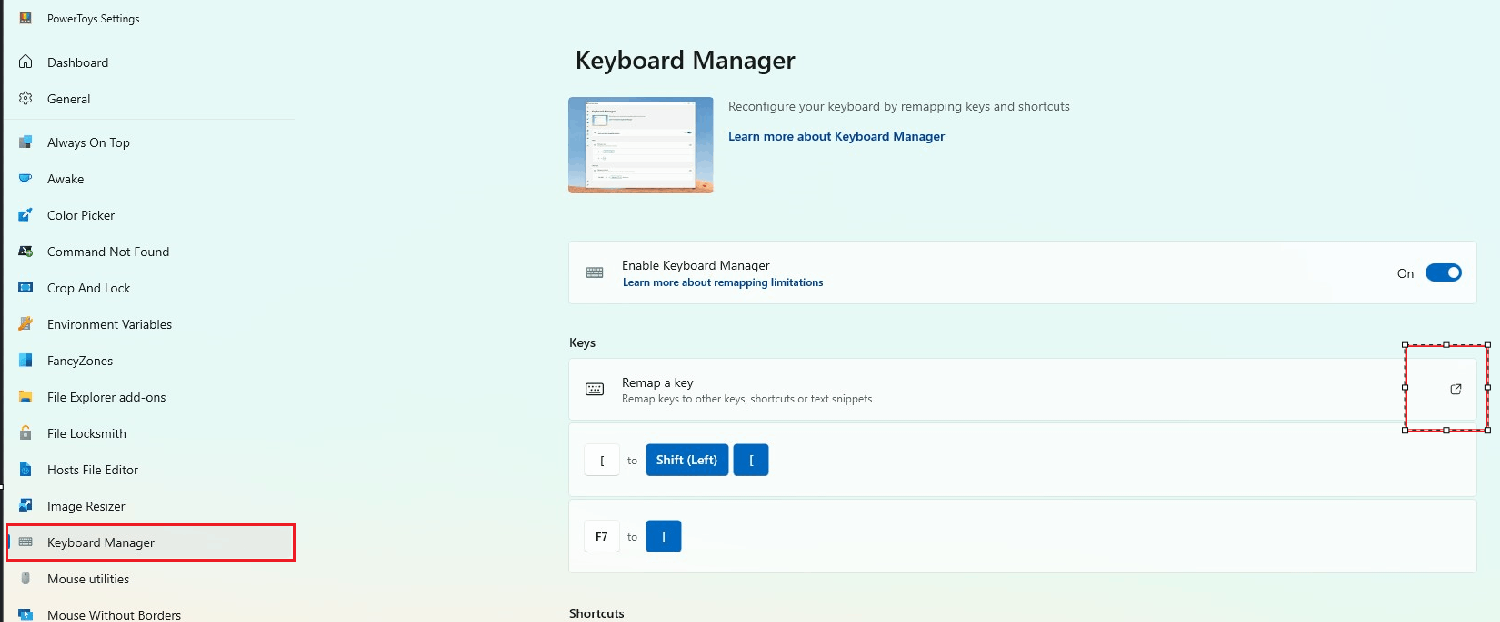The height and width of the screenshot is (622, 1500).
Task: Click the File Locksmith padlock icon
Action: (x=26, y=433)
